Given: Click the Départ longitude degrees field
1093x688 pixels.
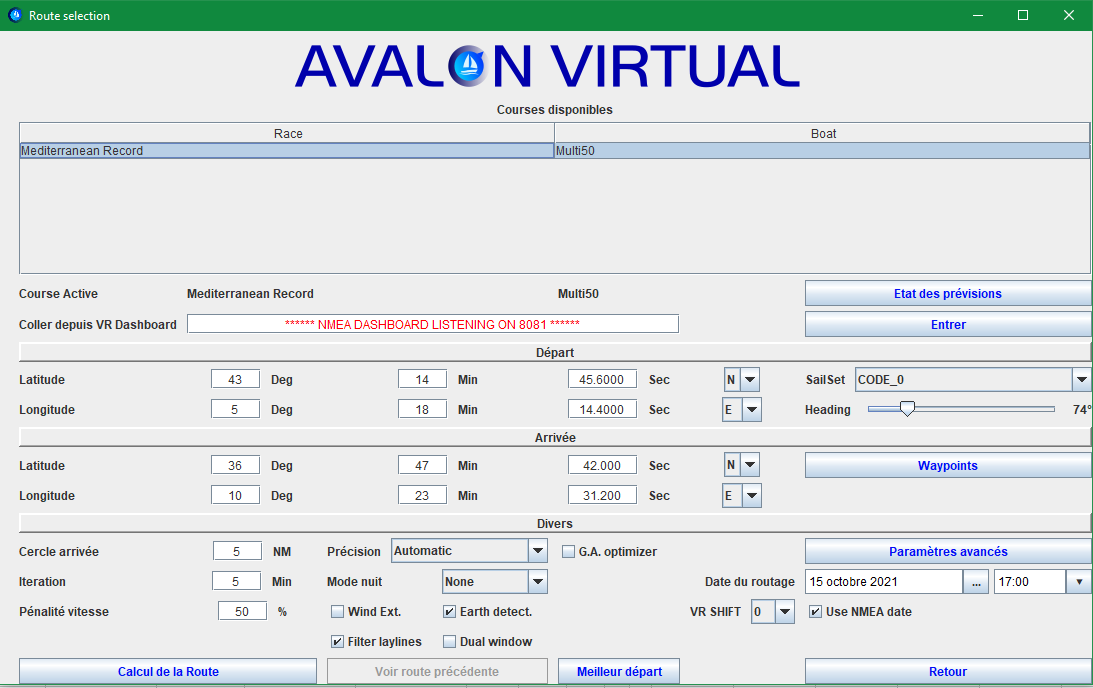Looking at the screenshot, I should tap(235, 409).
